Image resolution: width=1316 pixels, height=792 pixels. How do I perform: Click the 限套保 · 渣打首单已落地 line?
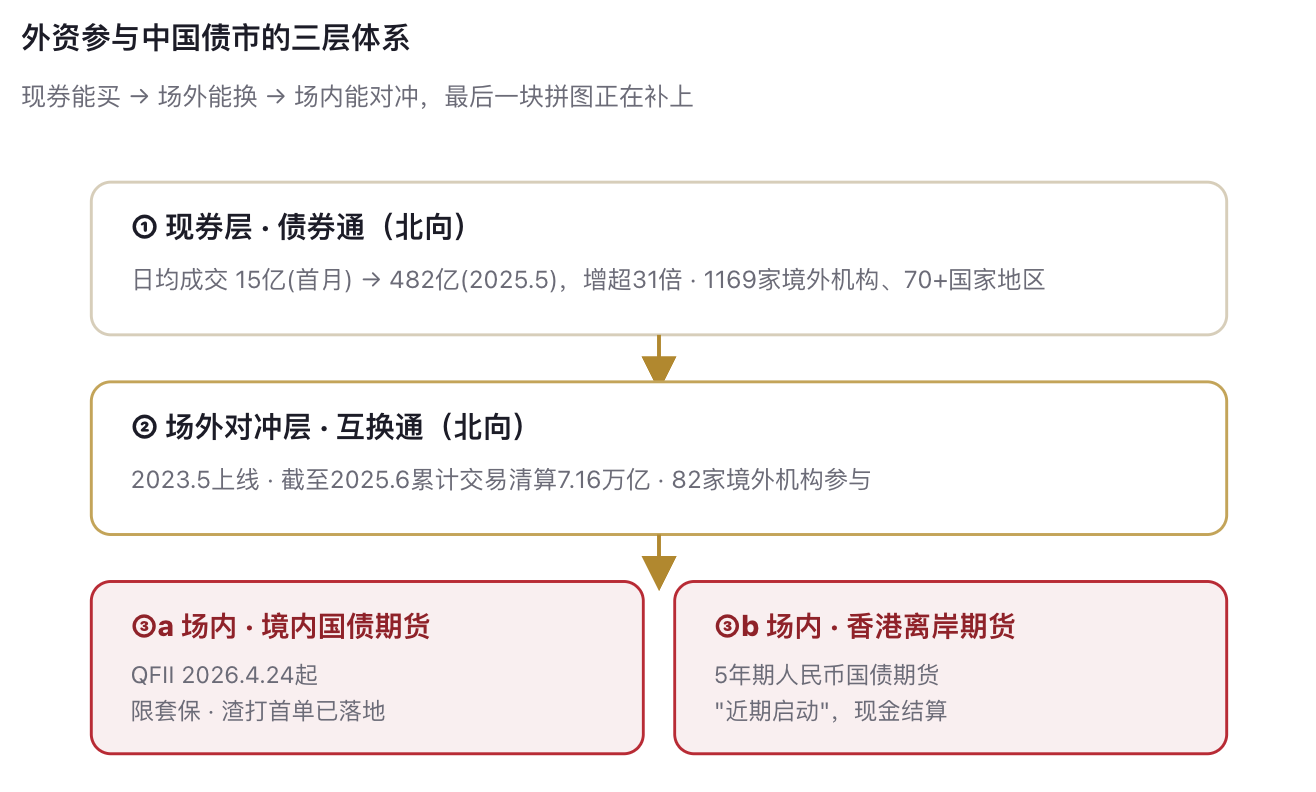(258, 711)
